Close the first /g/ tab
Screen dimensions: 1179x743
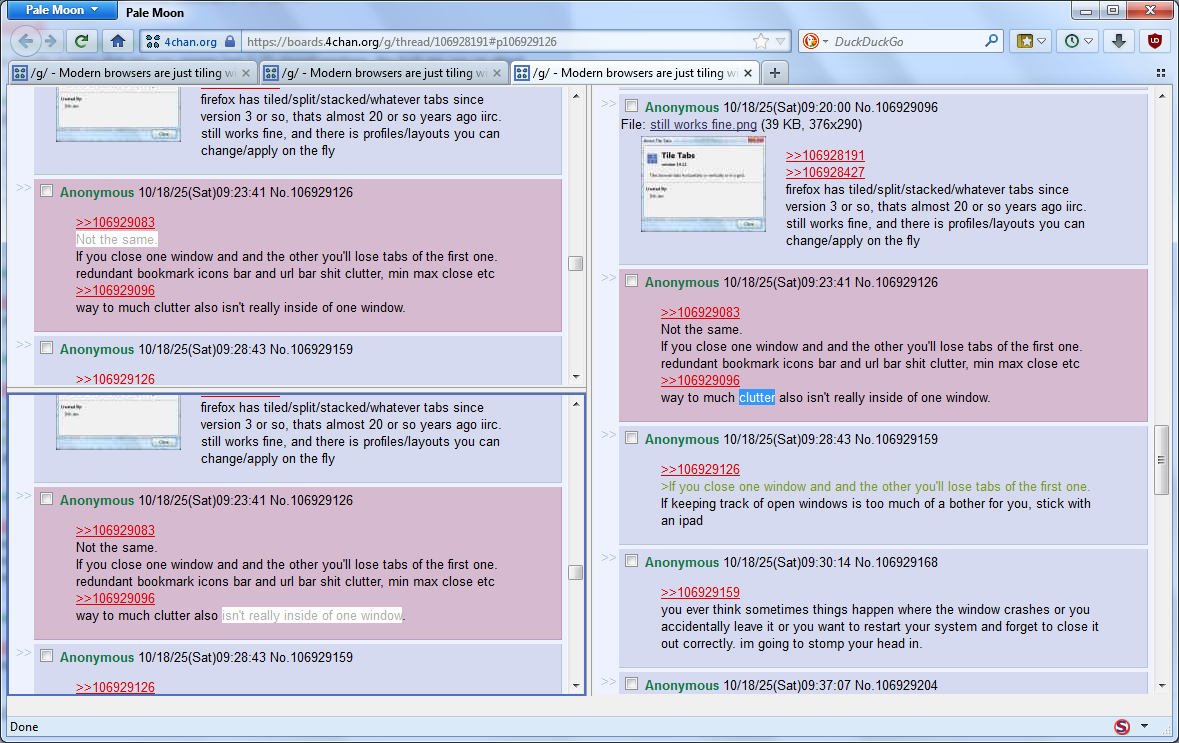pyautogui.click(x=246, y=73)
